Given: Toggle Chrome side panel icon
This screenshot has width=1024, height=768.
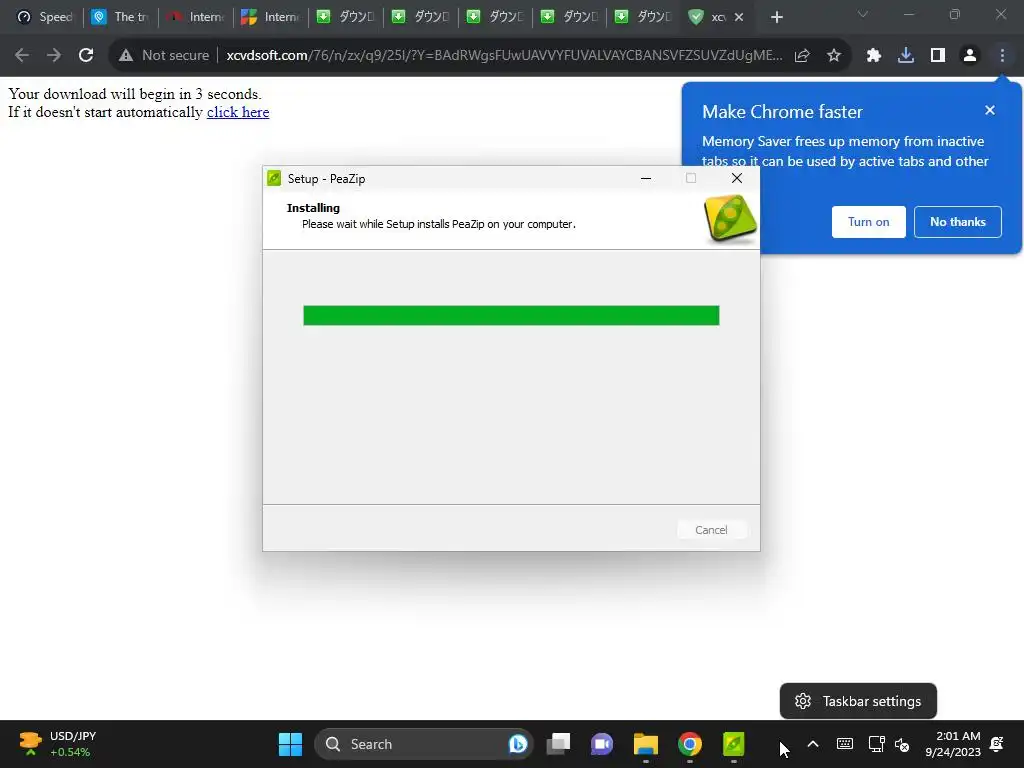Looking at the screenshot, I should [x=938, y=56].
